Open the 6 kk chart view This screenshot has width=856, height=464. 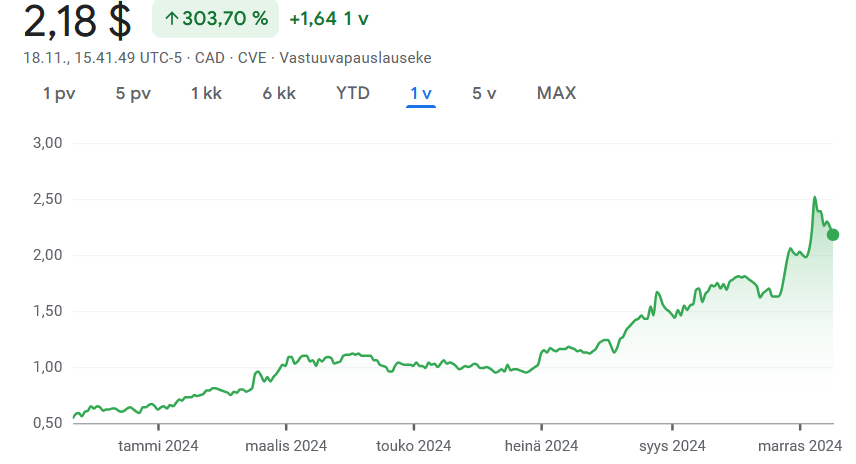(279, 93)
